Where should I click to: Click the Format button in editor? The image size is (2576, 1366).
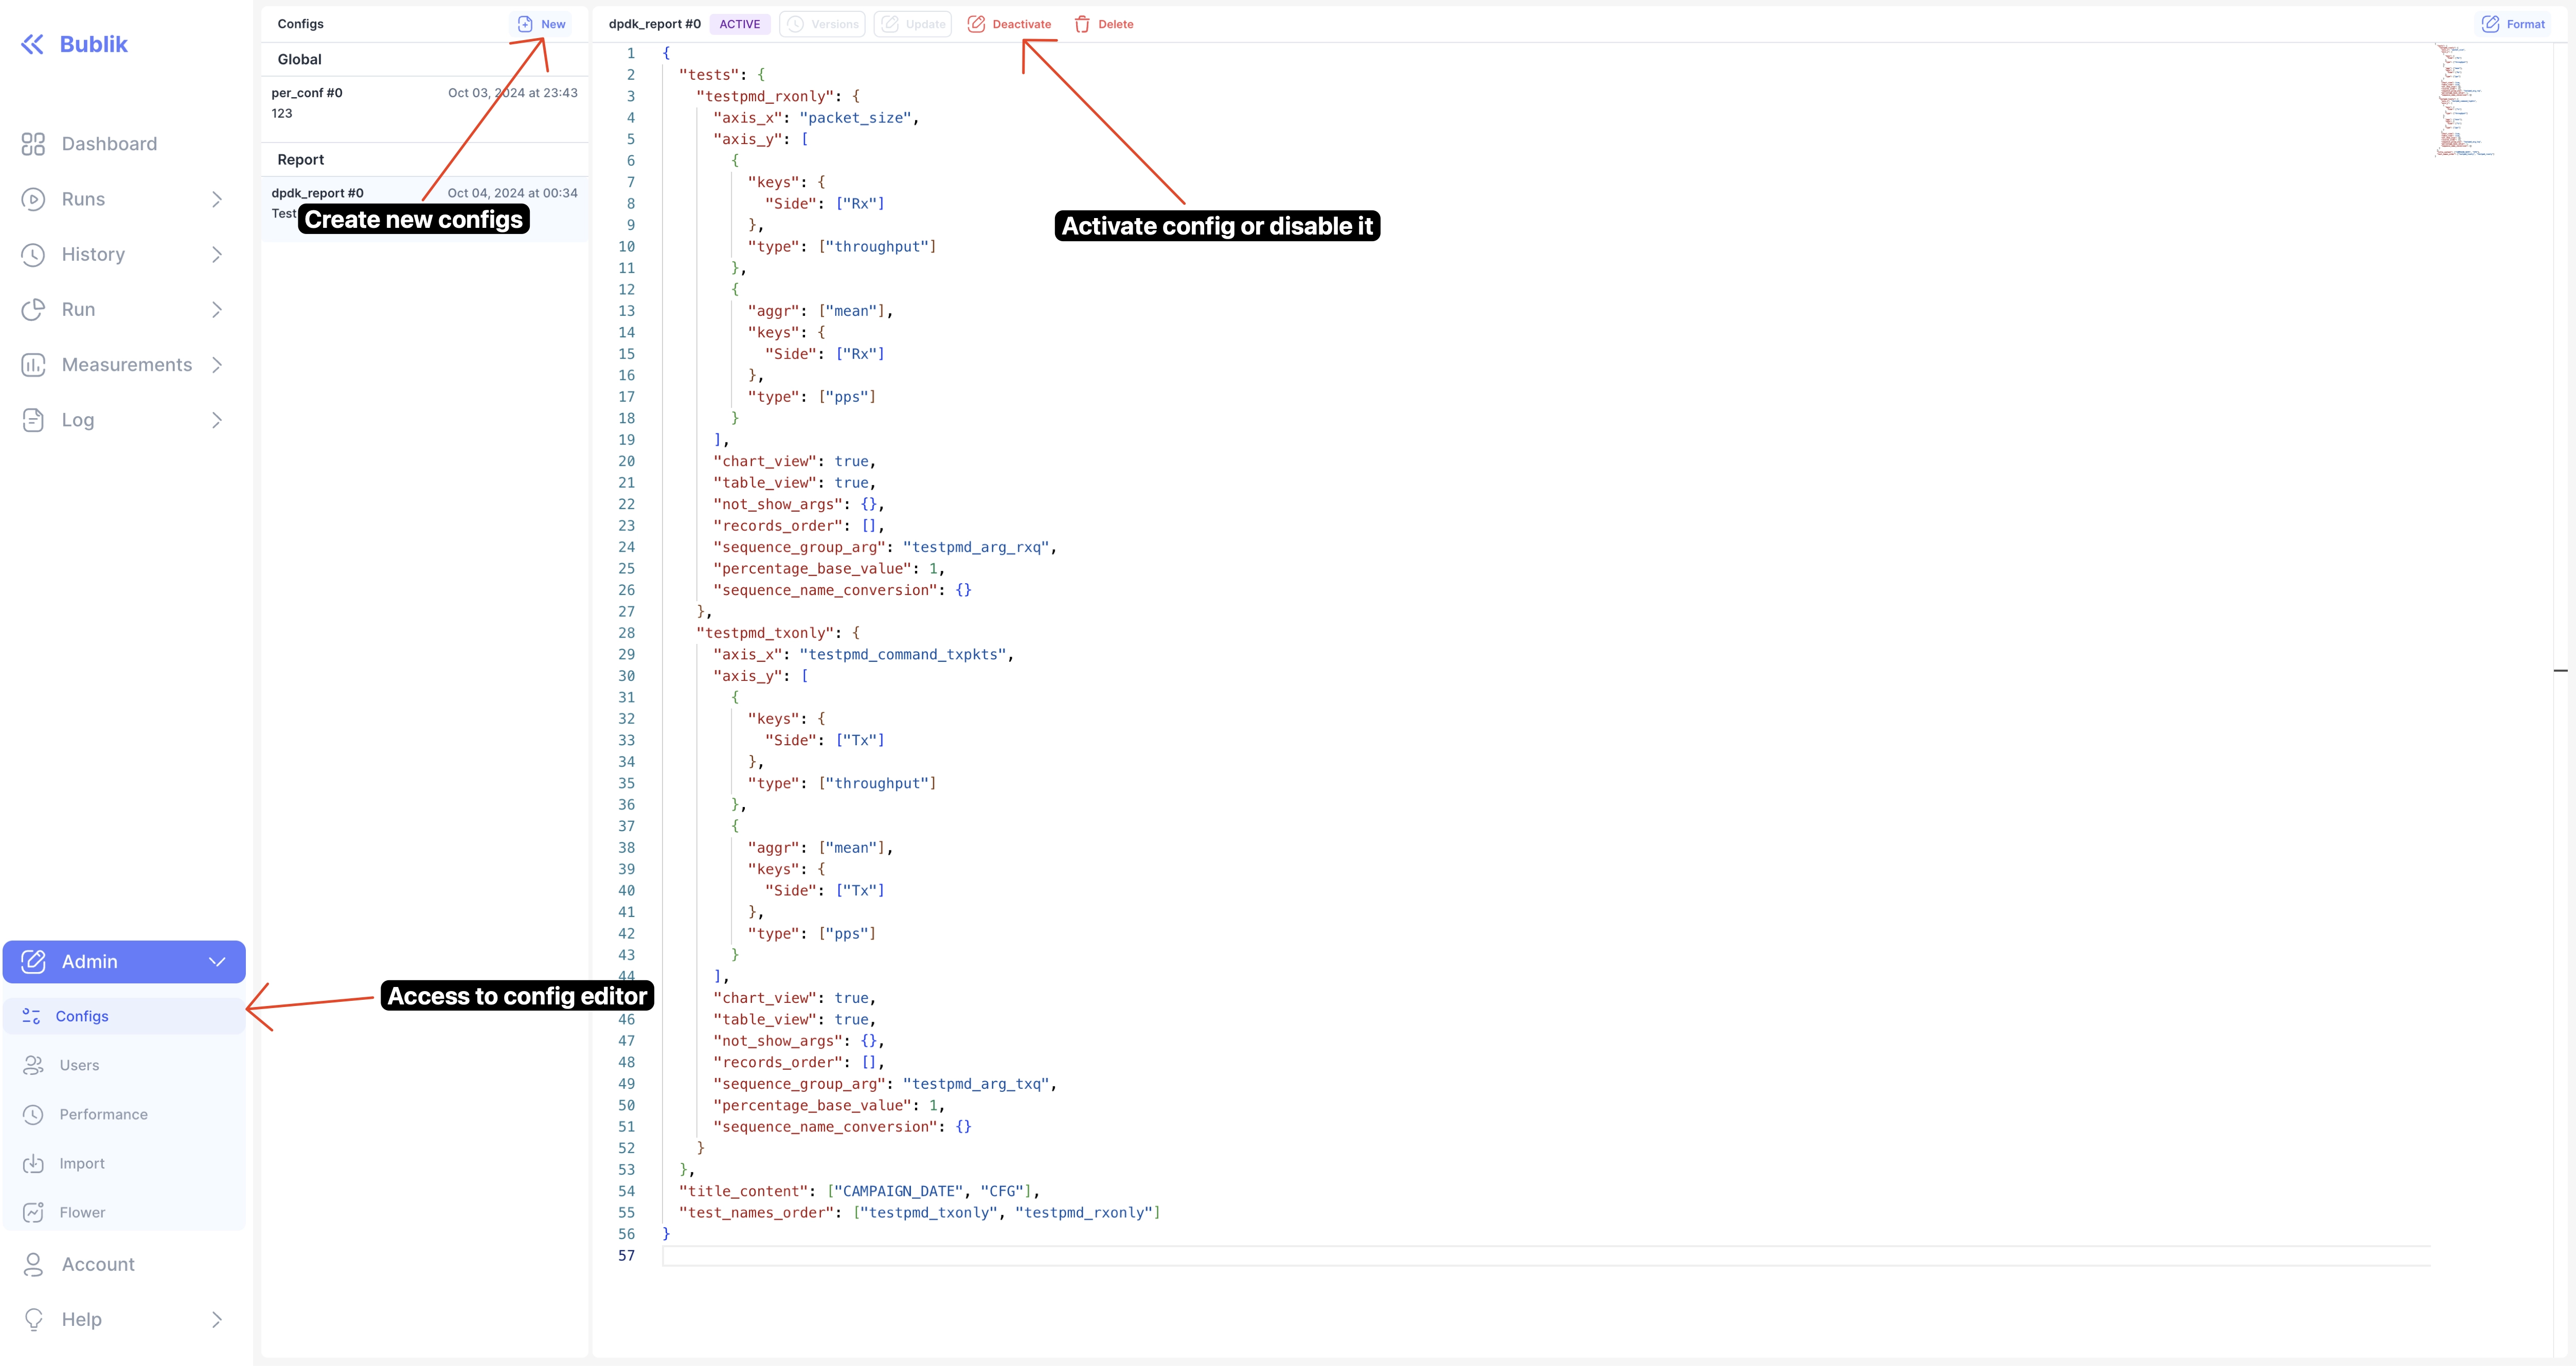click(2513, 24)
